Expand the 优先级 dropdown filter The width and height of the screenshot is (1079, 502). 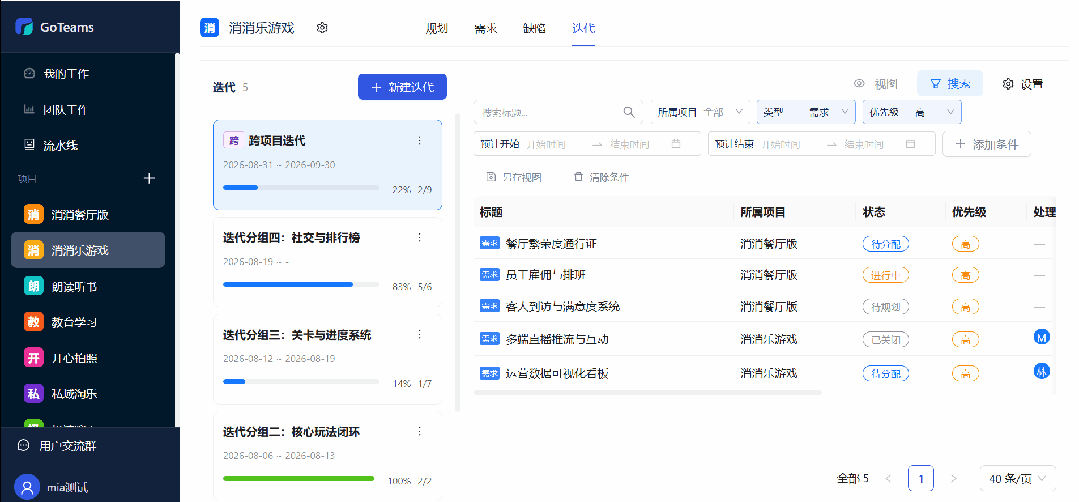coord(912,112)
